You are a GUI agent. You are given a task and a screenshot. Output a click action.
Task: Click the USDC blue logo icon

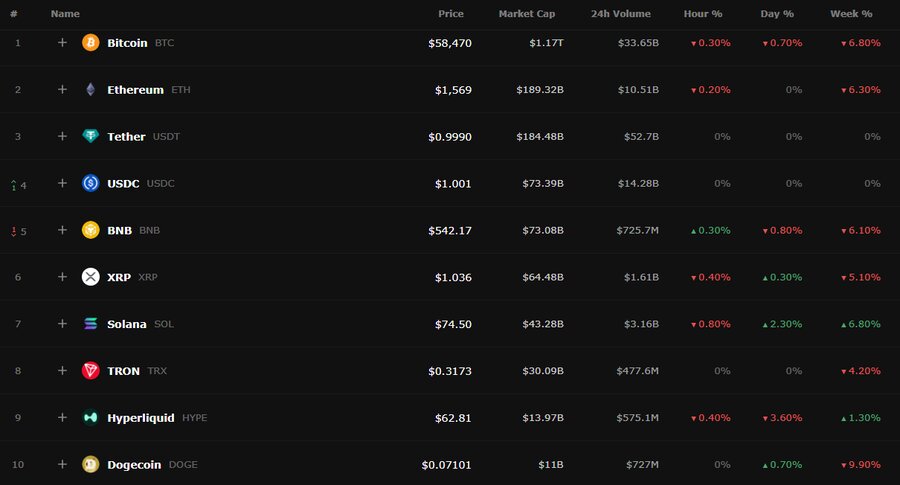coord(90,183)
